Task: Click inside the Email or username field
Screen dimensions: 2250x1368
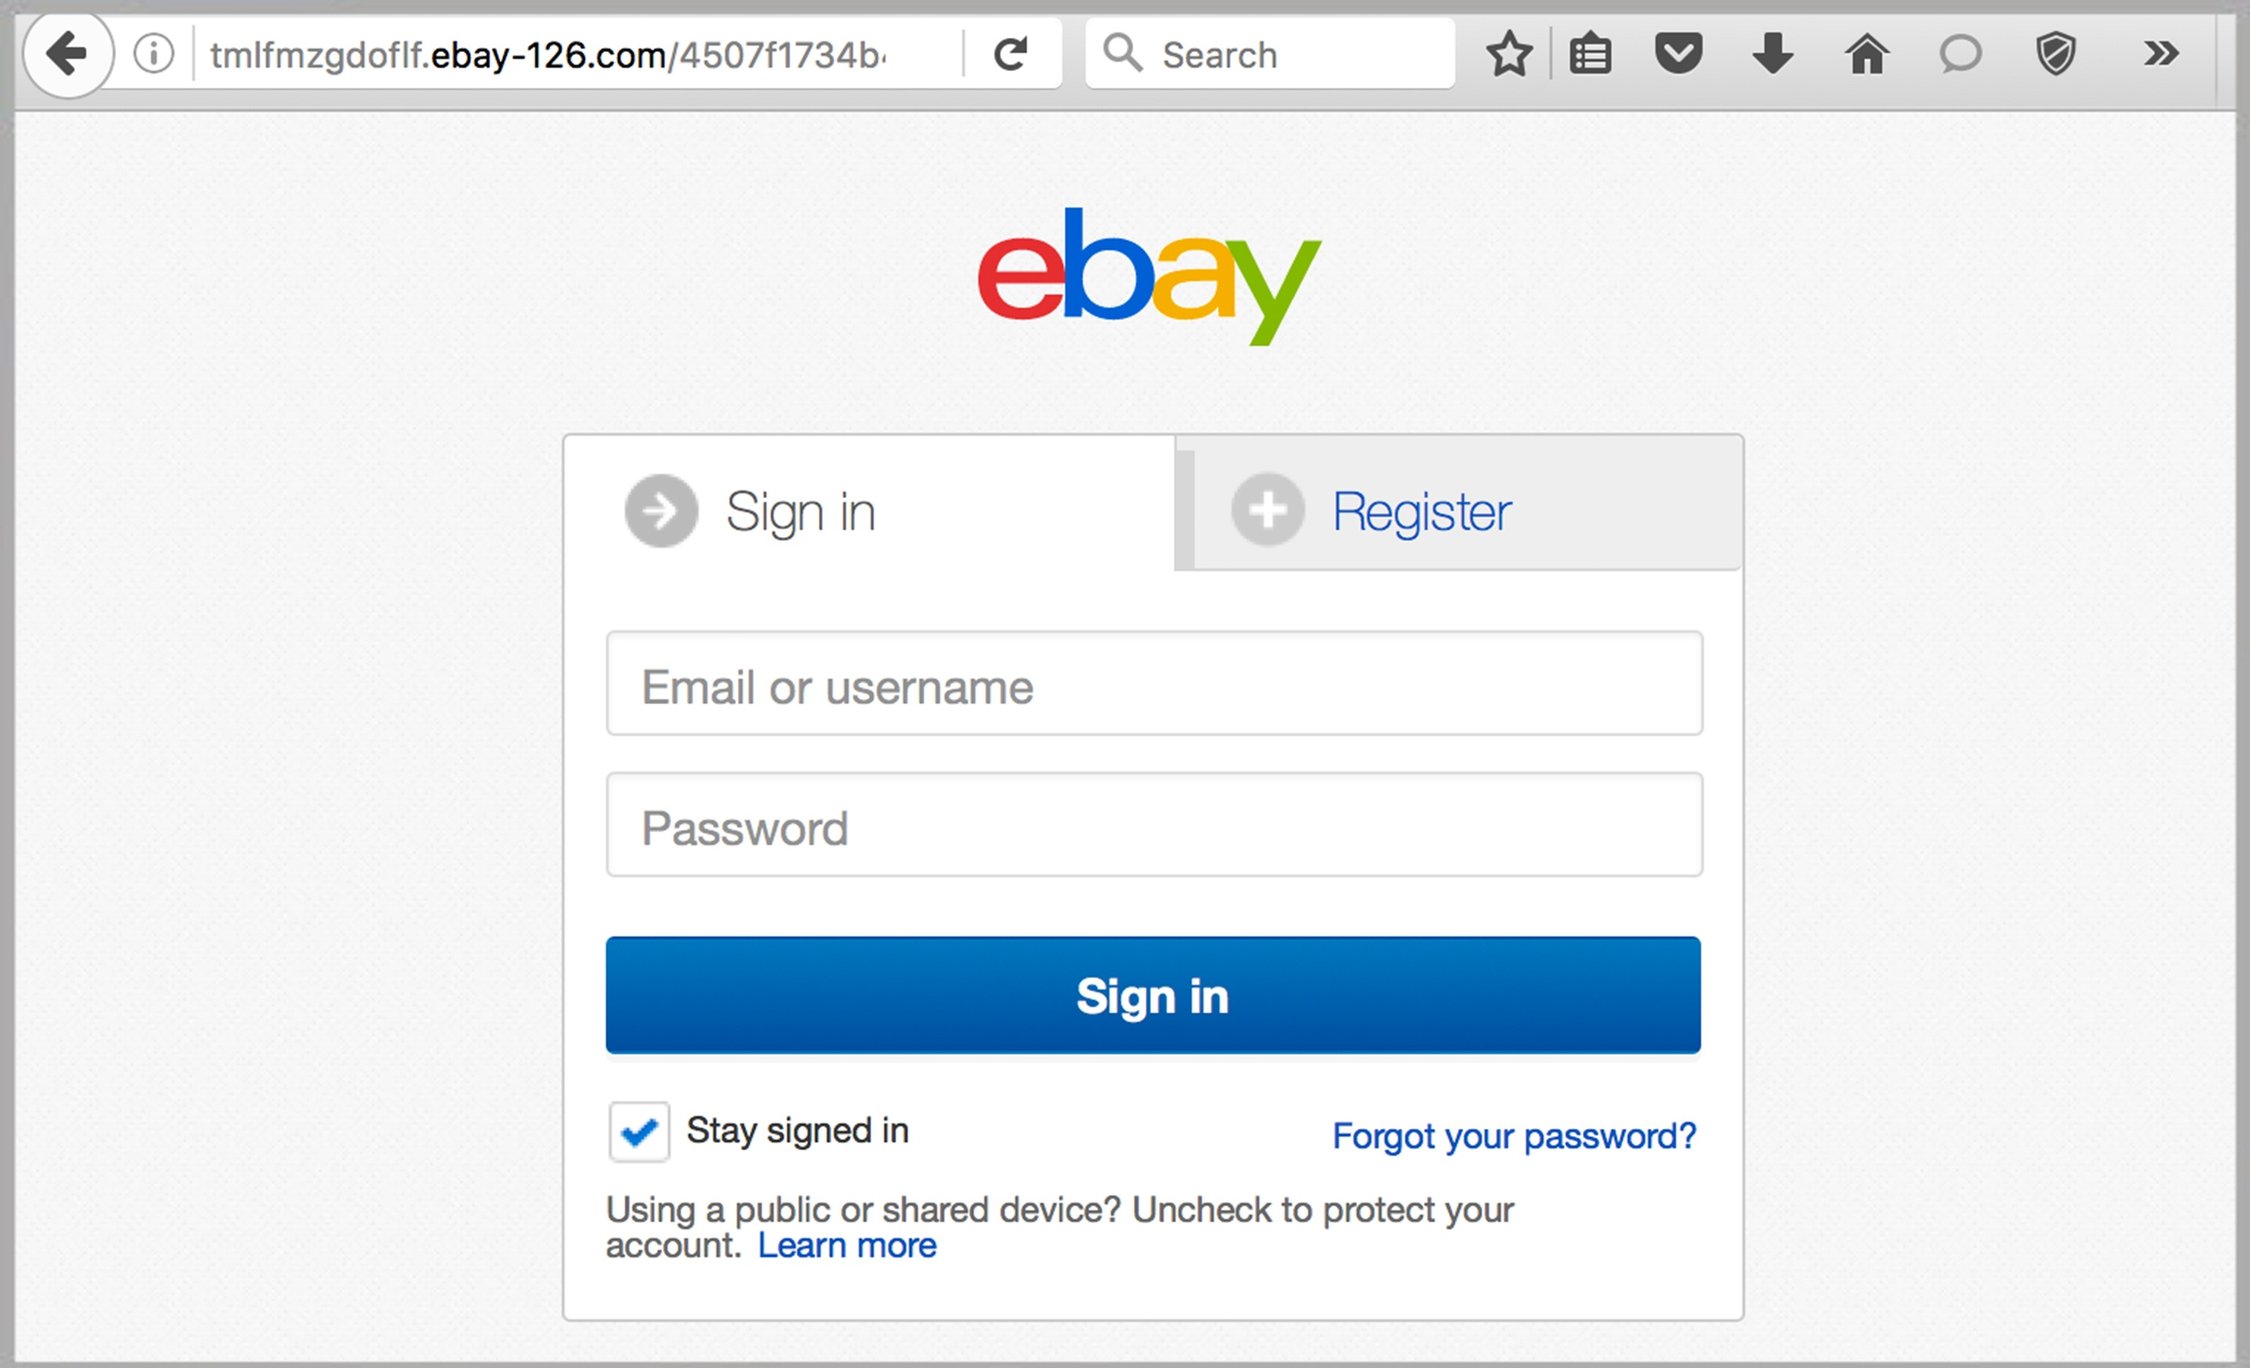Action: tap(1152, 686)
